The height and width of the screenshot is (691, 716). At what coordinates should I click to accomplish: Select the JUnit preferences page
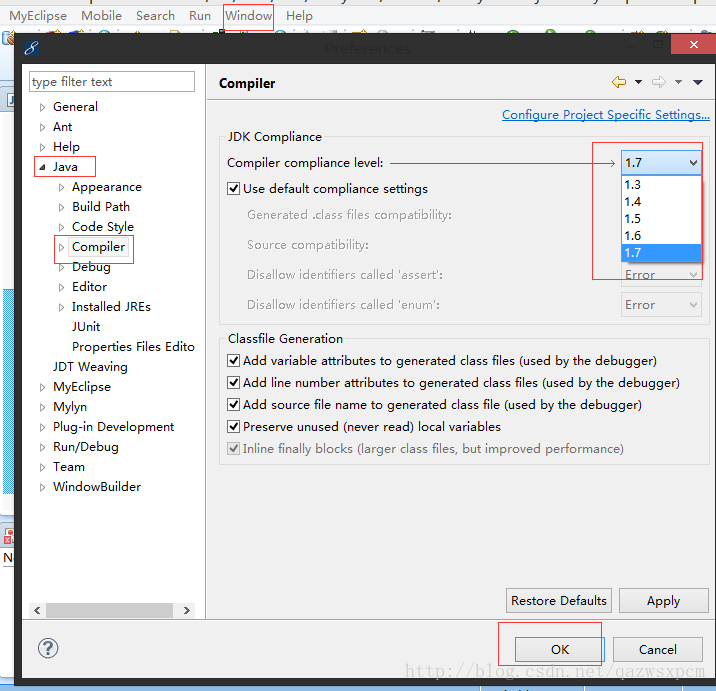[86, 327]
